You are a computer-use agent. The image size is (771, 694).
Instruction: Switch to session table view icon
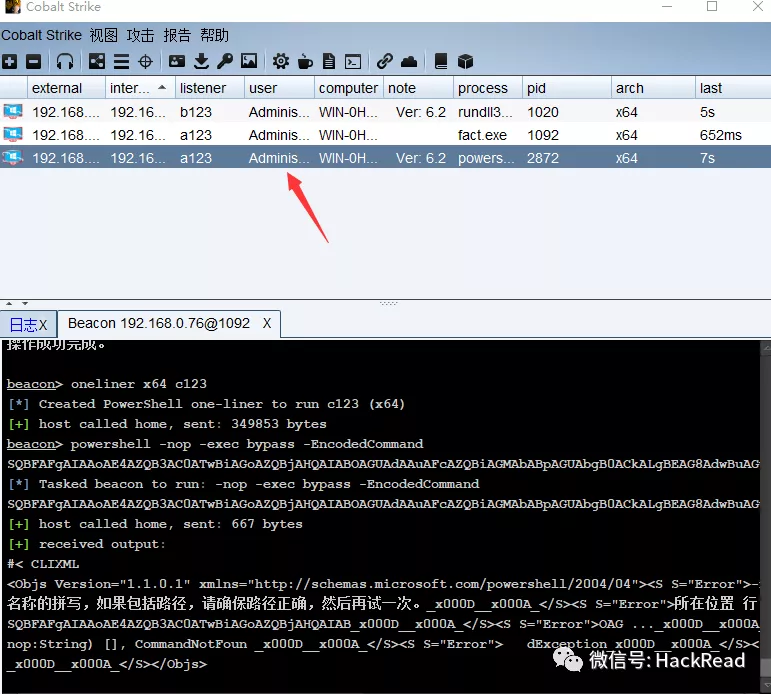(121, 61)
